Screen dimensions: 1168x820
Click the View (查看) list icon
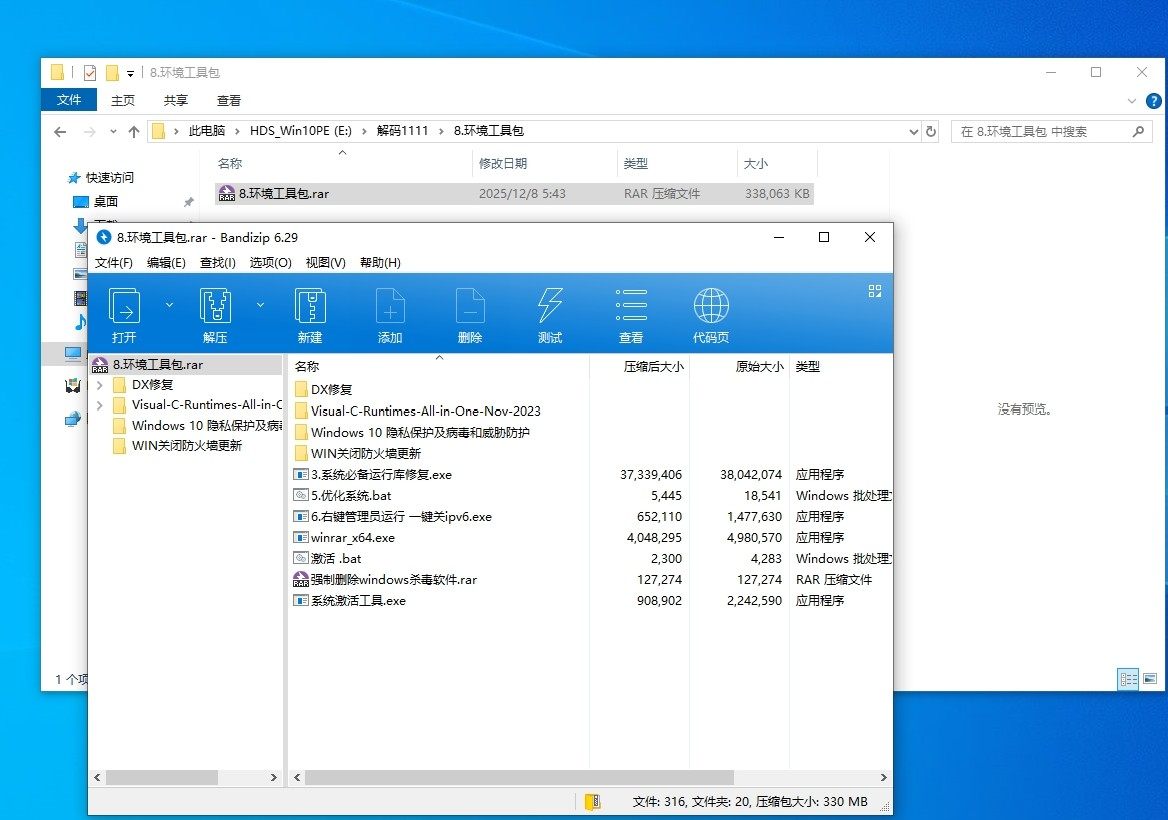[631, 306]
